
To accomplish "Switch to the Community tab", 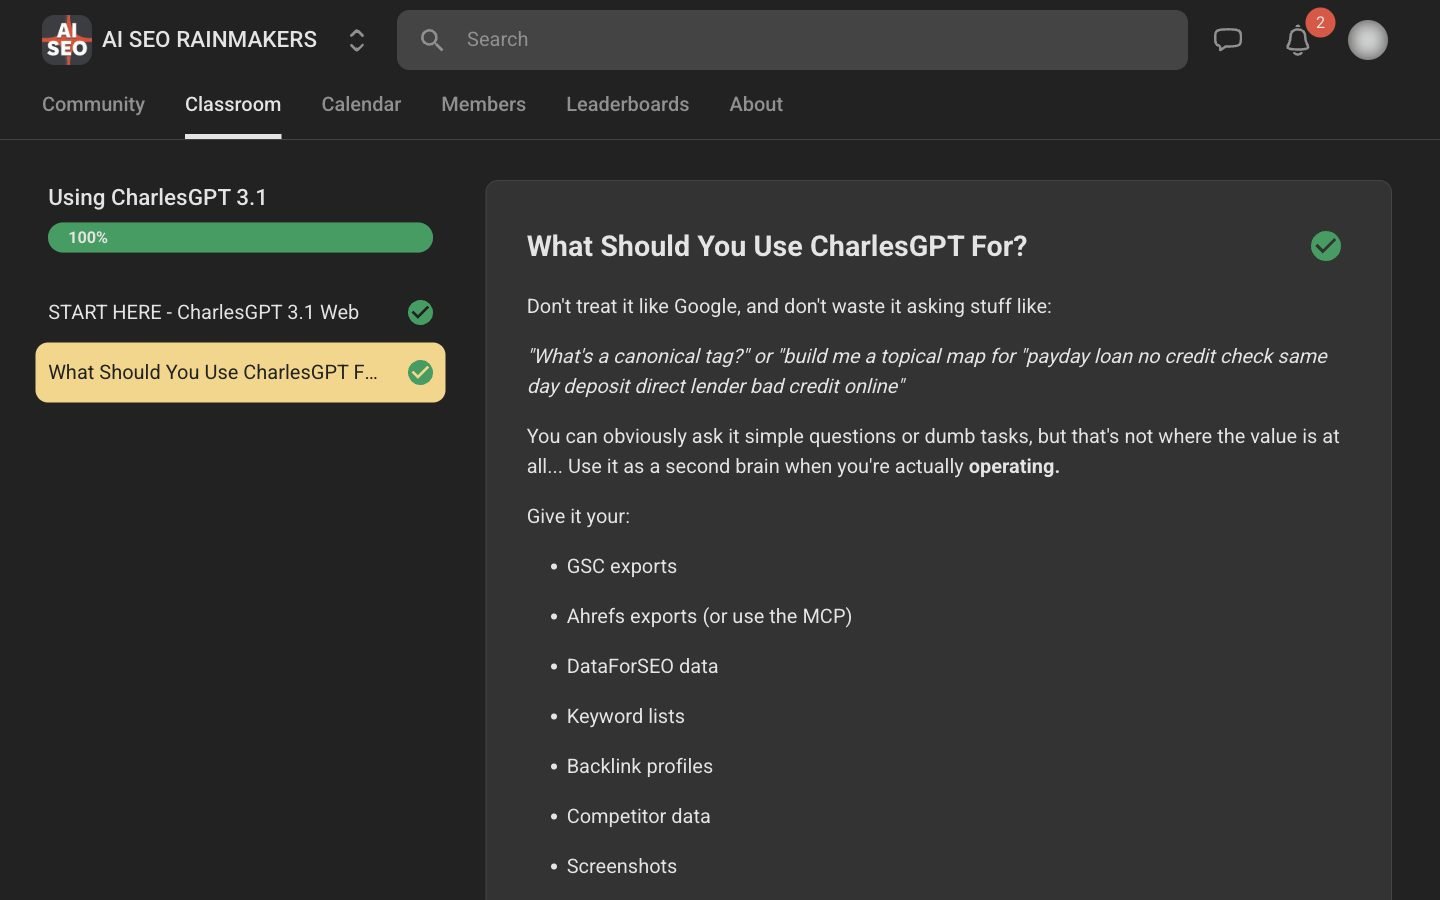I will (x=93, y=104).
